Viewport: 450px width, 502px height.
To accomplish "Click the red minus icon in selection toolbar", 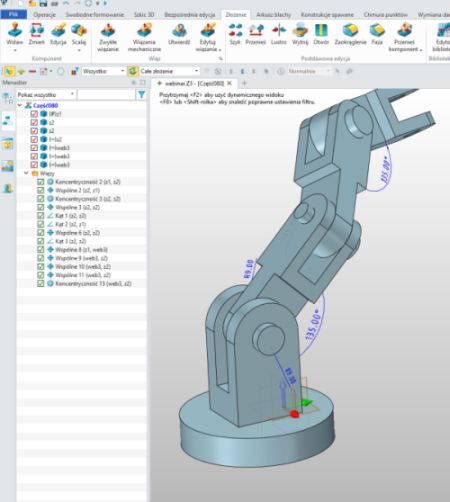I will click(x=32, y=71).
